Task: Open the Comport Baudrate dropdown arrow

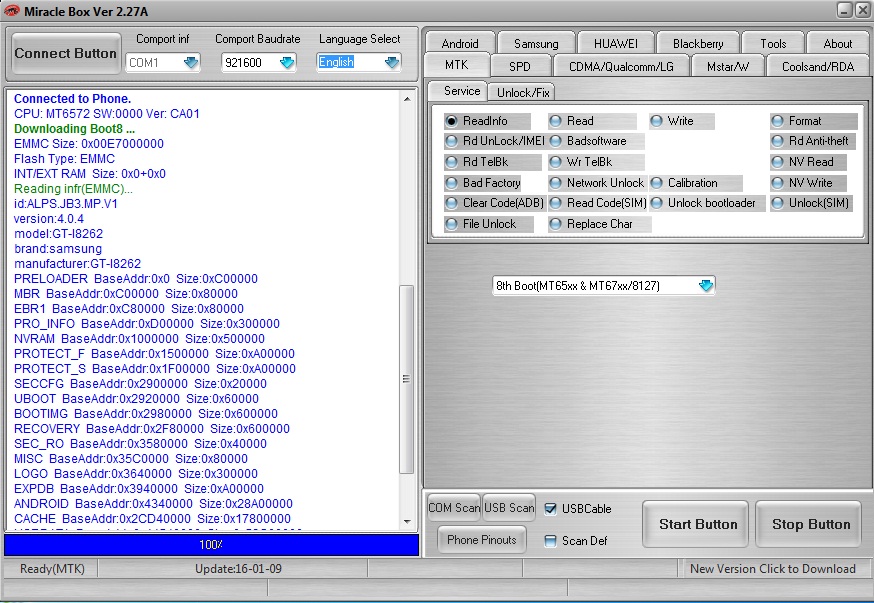Action: point(287,62)
